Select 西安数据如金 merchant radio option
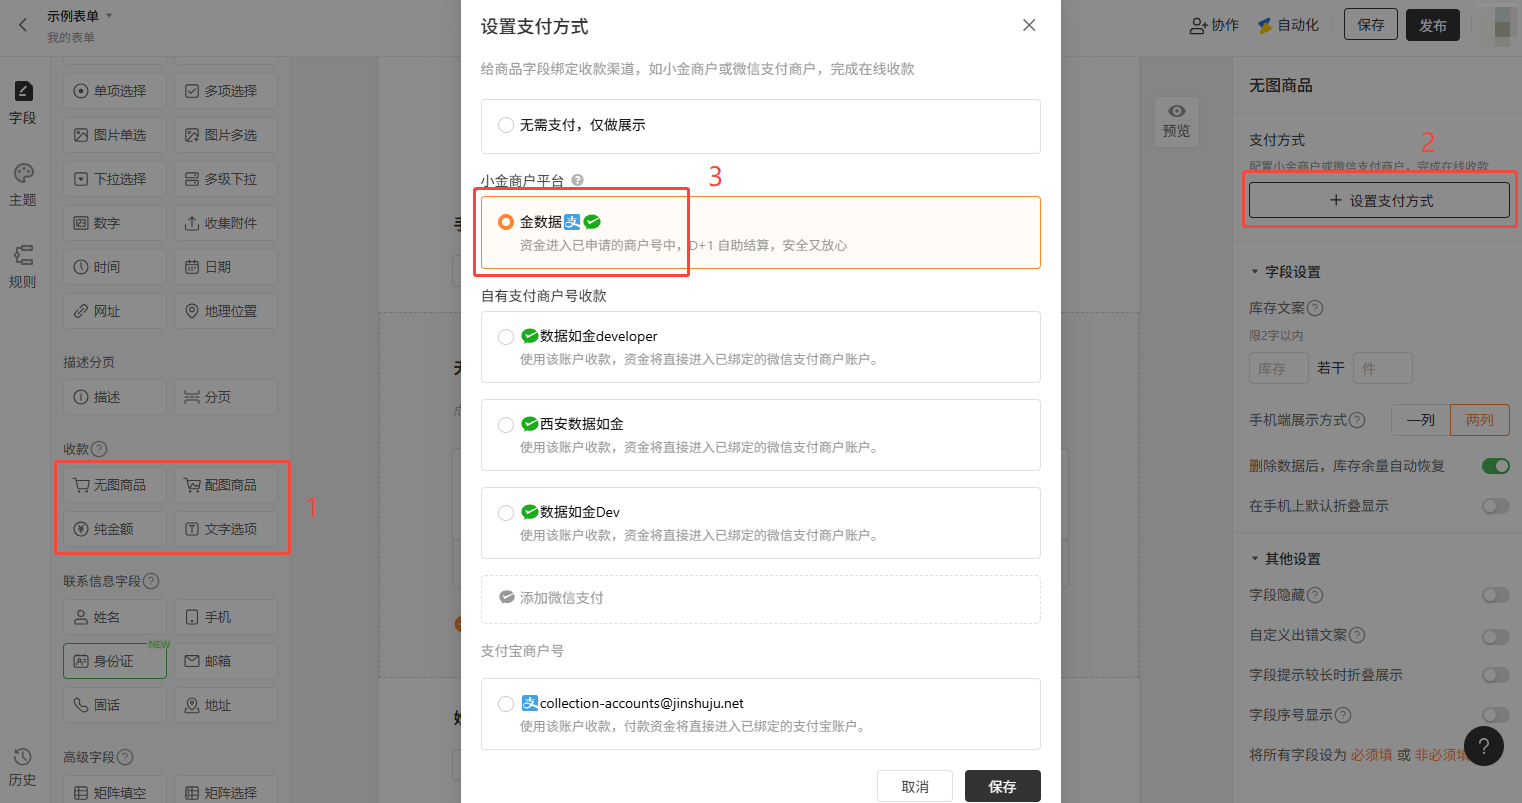The image size is (1522, 803). [506, 424]
